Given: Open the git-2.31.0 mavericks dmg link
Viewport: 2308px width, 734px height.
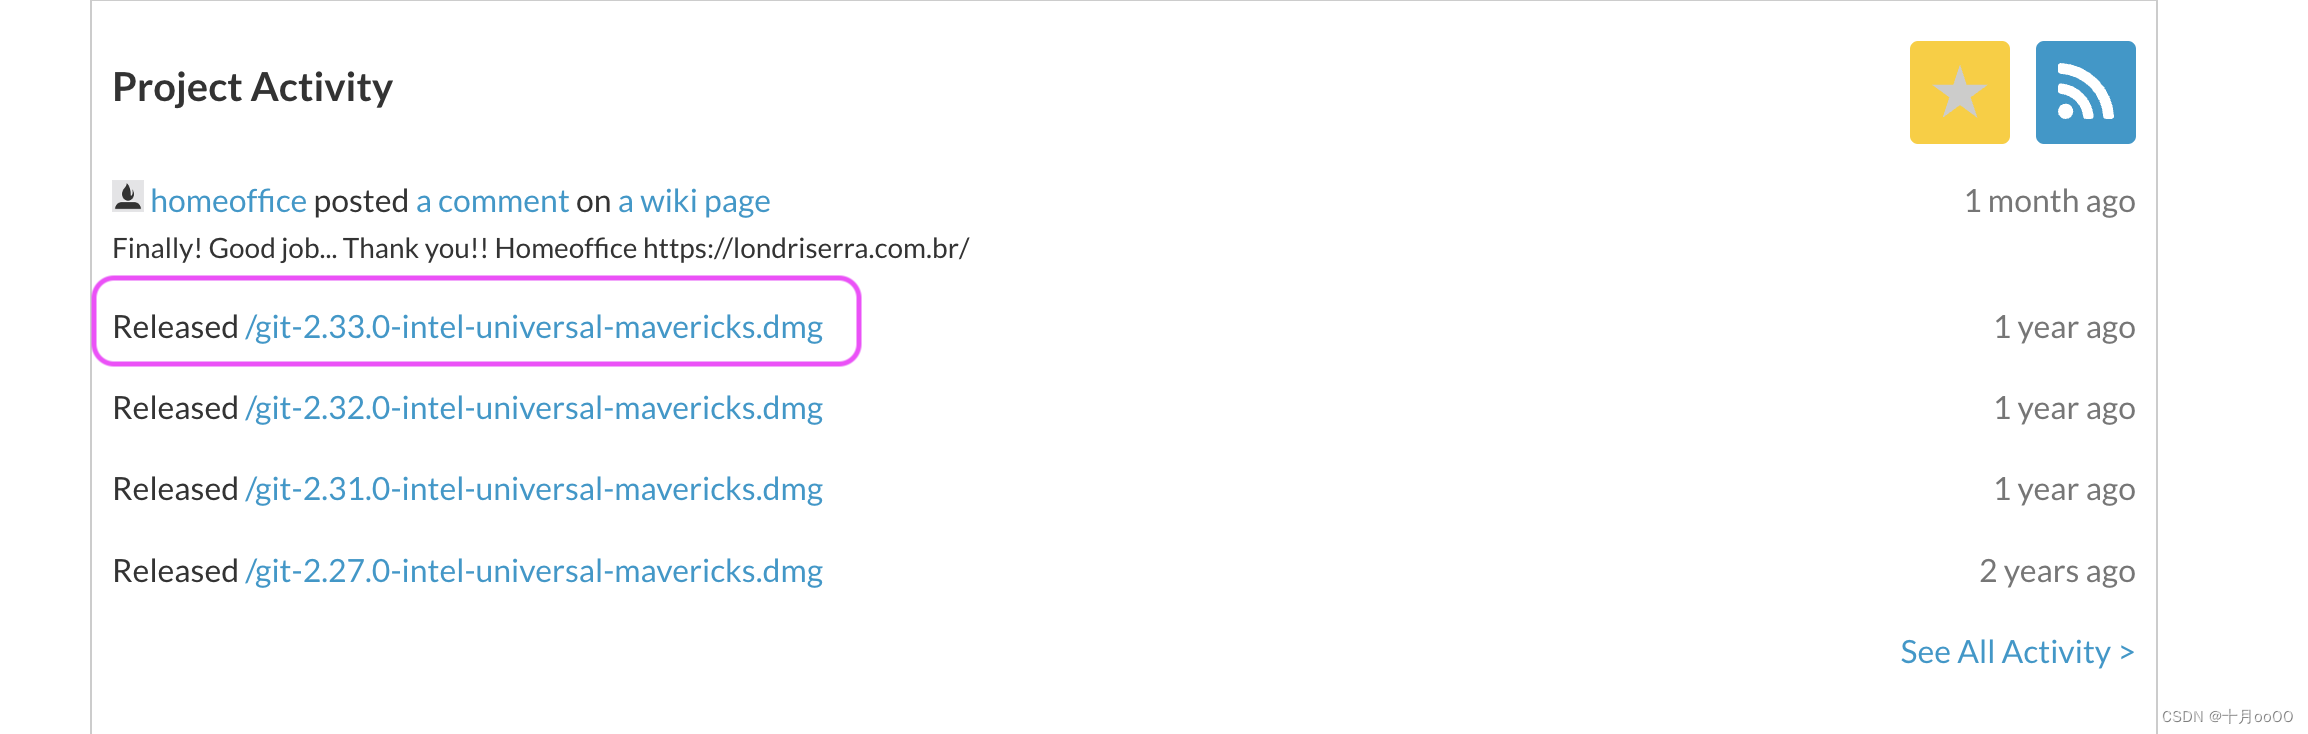Looking at the screenshot, I should click(534, 490).
